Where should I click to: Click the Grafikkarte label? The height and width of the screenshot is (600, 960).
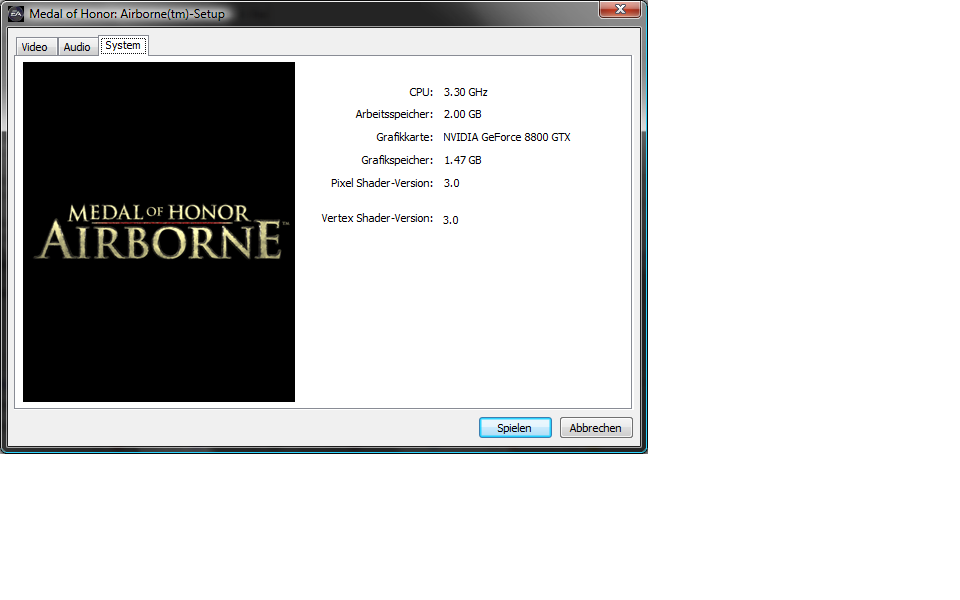404,137
